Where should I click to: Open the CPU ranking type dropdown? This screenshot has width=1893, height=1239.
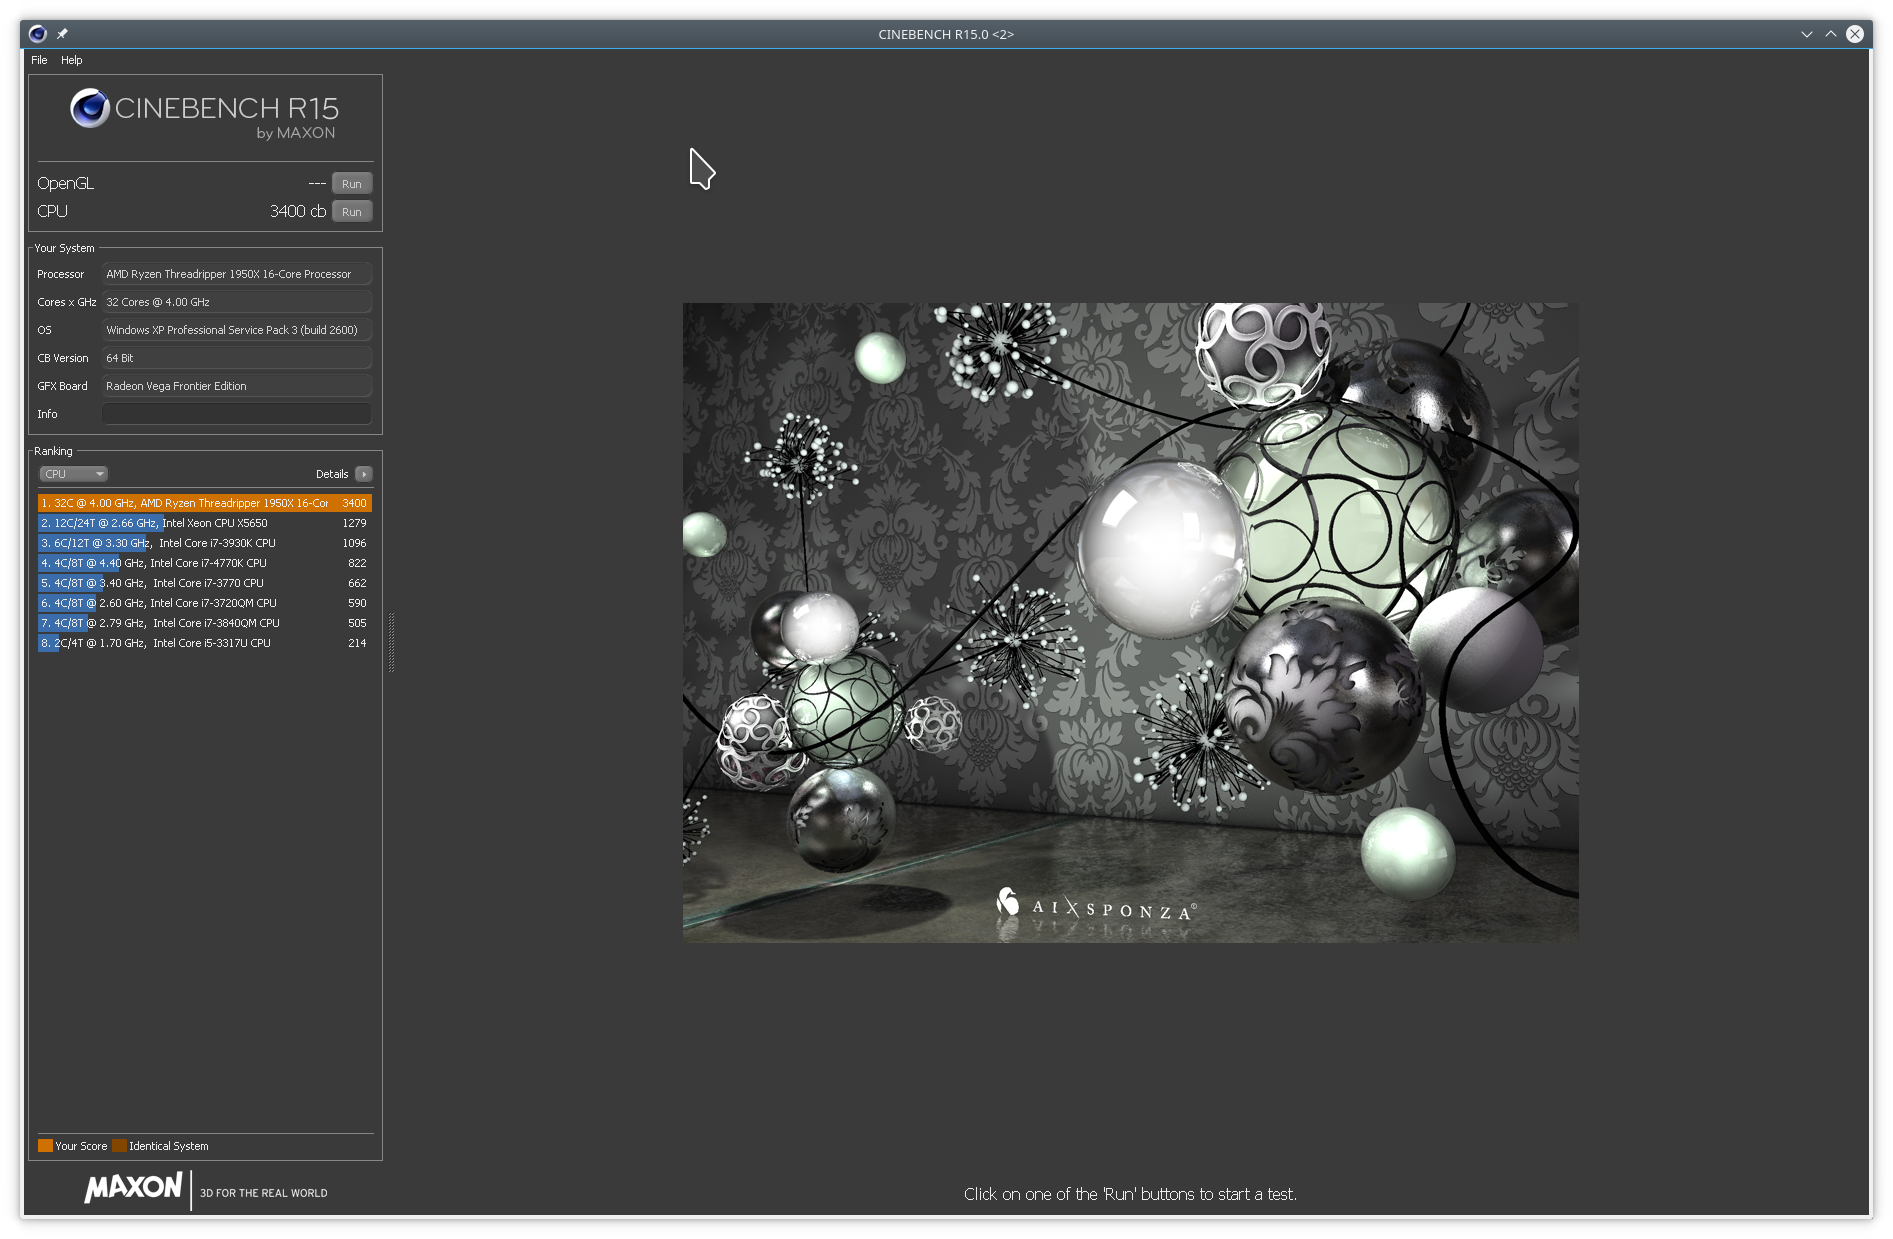click(x=73, y=474)
